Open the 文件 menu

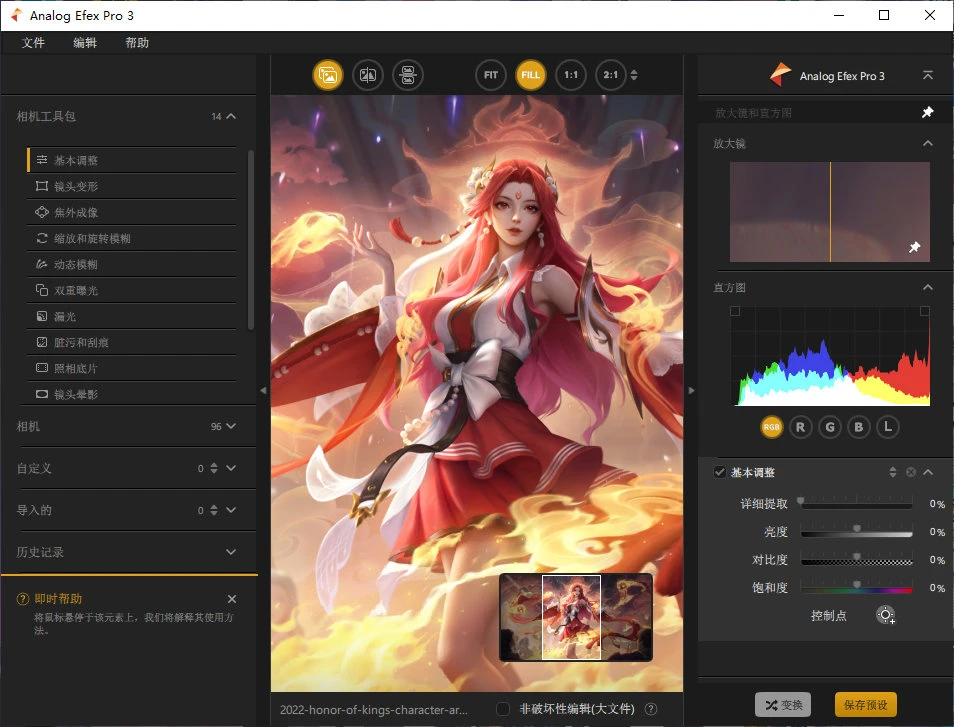tap(34, 43)
